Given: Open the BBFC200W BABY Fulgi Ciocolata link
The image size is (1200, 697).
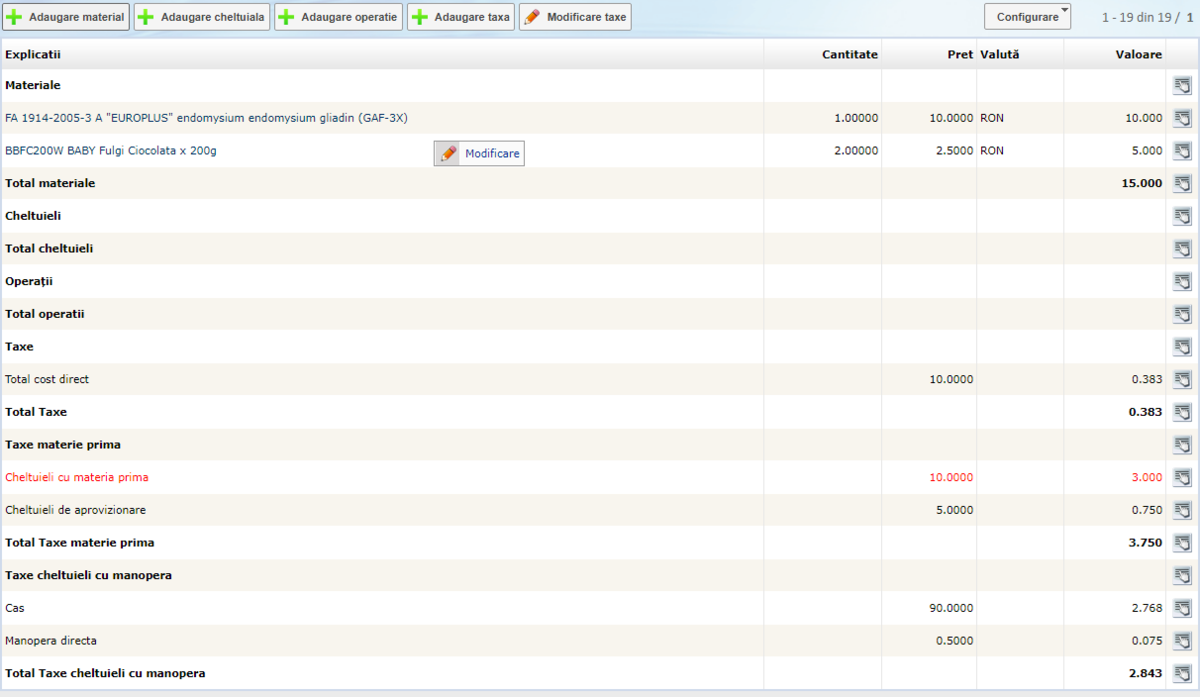Looking at the screenshot, I should pyautogui.click(x=111, y=151).
